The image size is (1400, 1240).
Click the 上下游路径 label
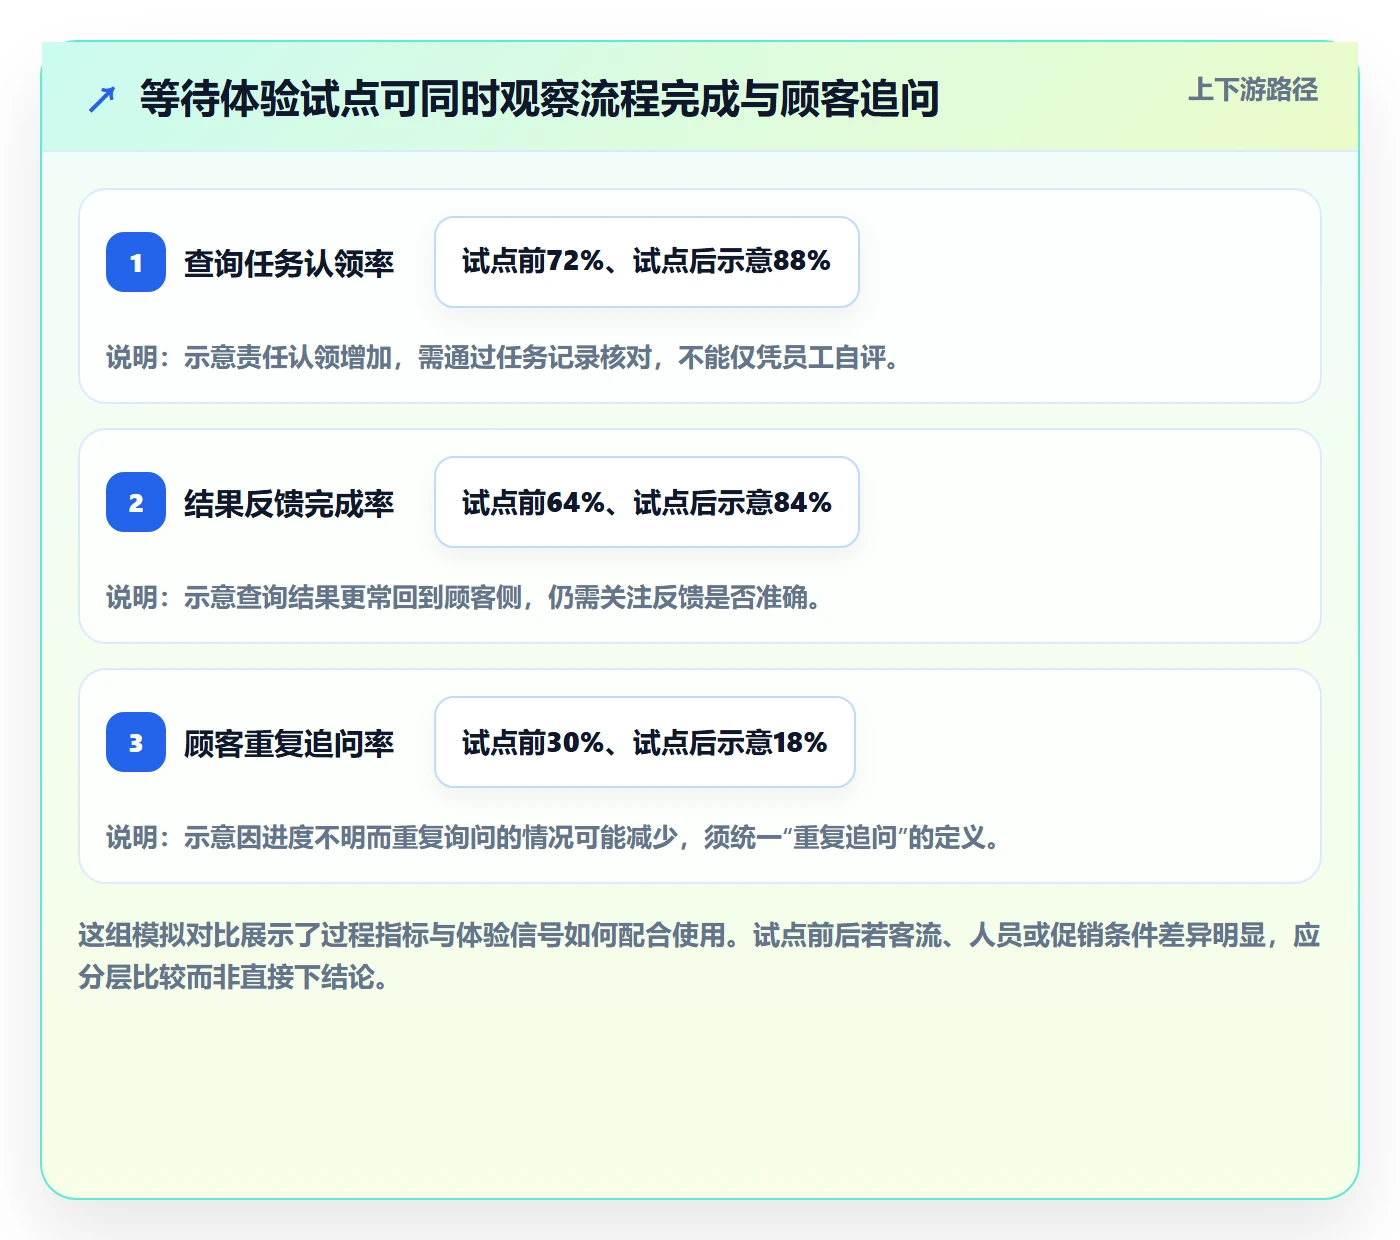tap(1253, 90)
